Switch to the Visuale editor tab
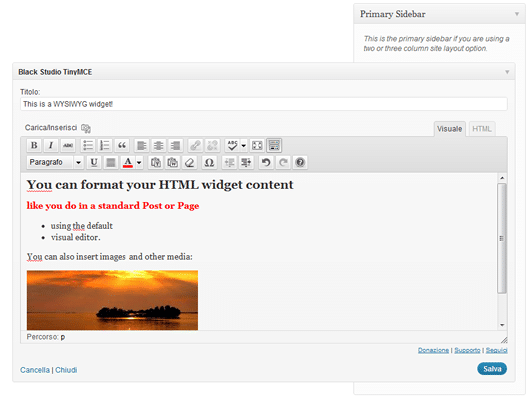The height and width of the screenshot is (400, 532). click(450, 129)
